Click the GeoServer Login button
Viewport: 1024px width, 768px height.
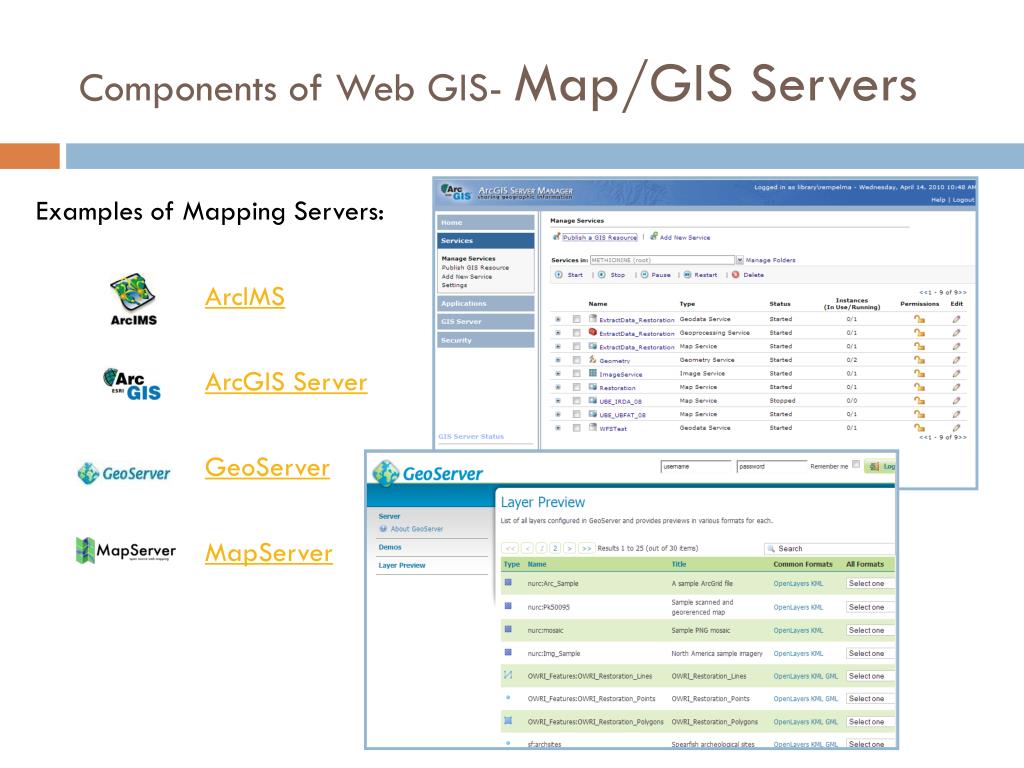coord(880,466)
